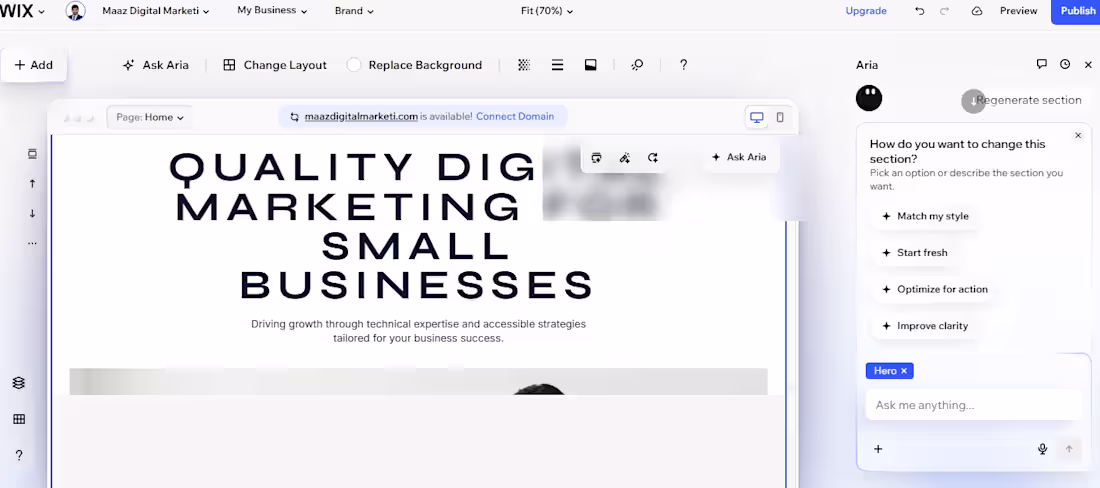The width and height of the screenshot is (1100, 488).
Task: Click the Upgrade link
Action: [x=866, y=11]
